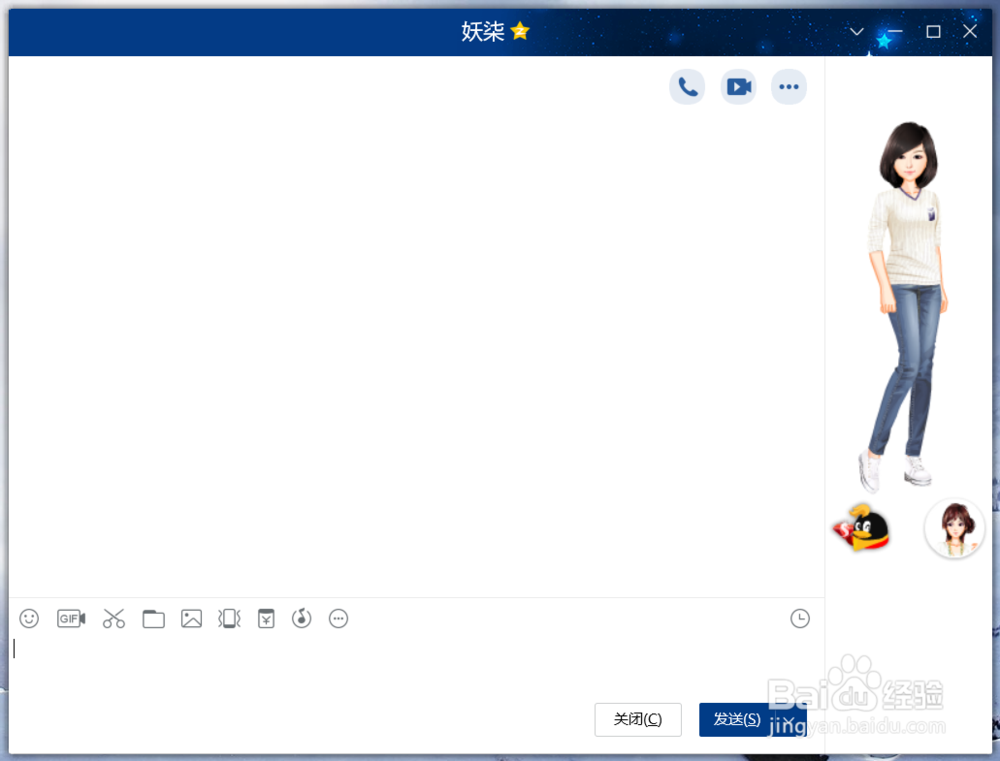Screen dimensions: 1000x761
Task: Click the QQ penguin icon
Action: click(x=861, y=528)
